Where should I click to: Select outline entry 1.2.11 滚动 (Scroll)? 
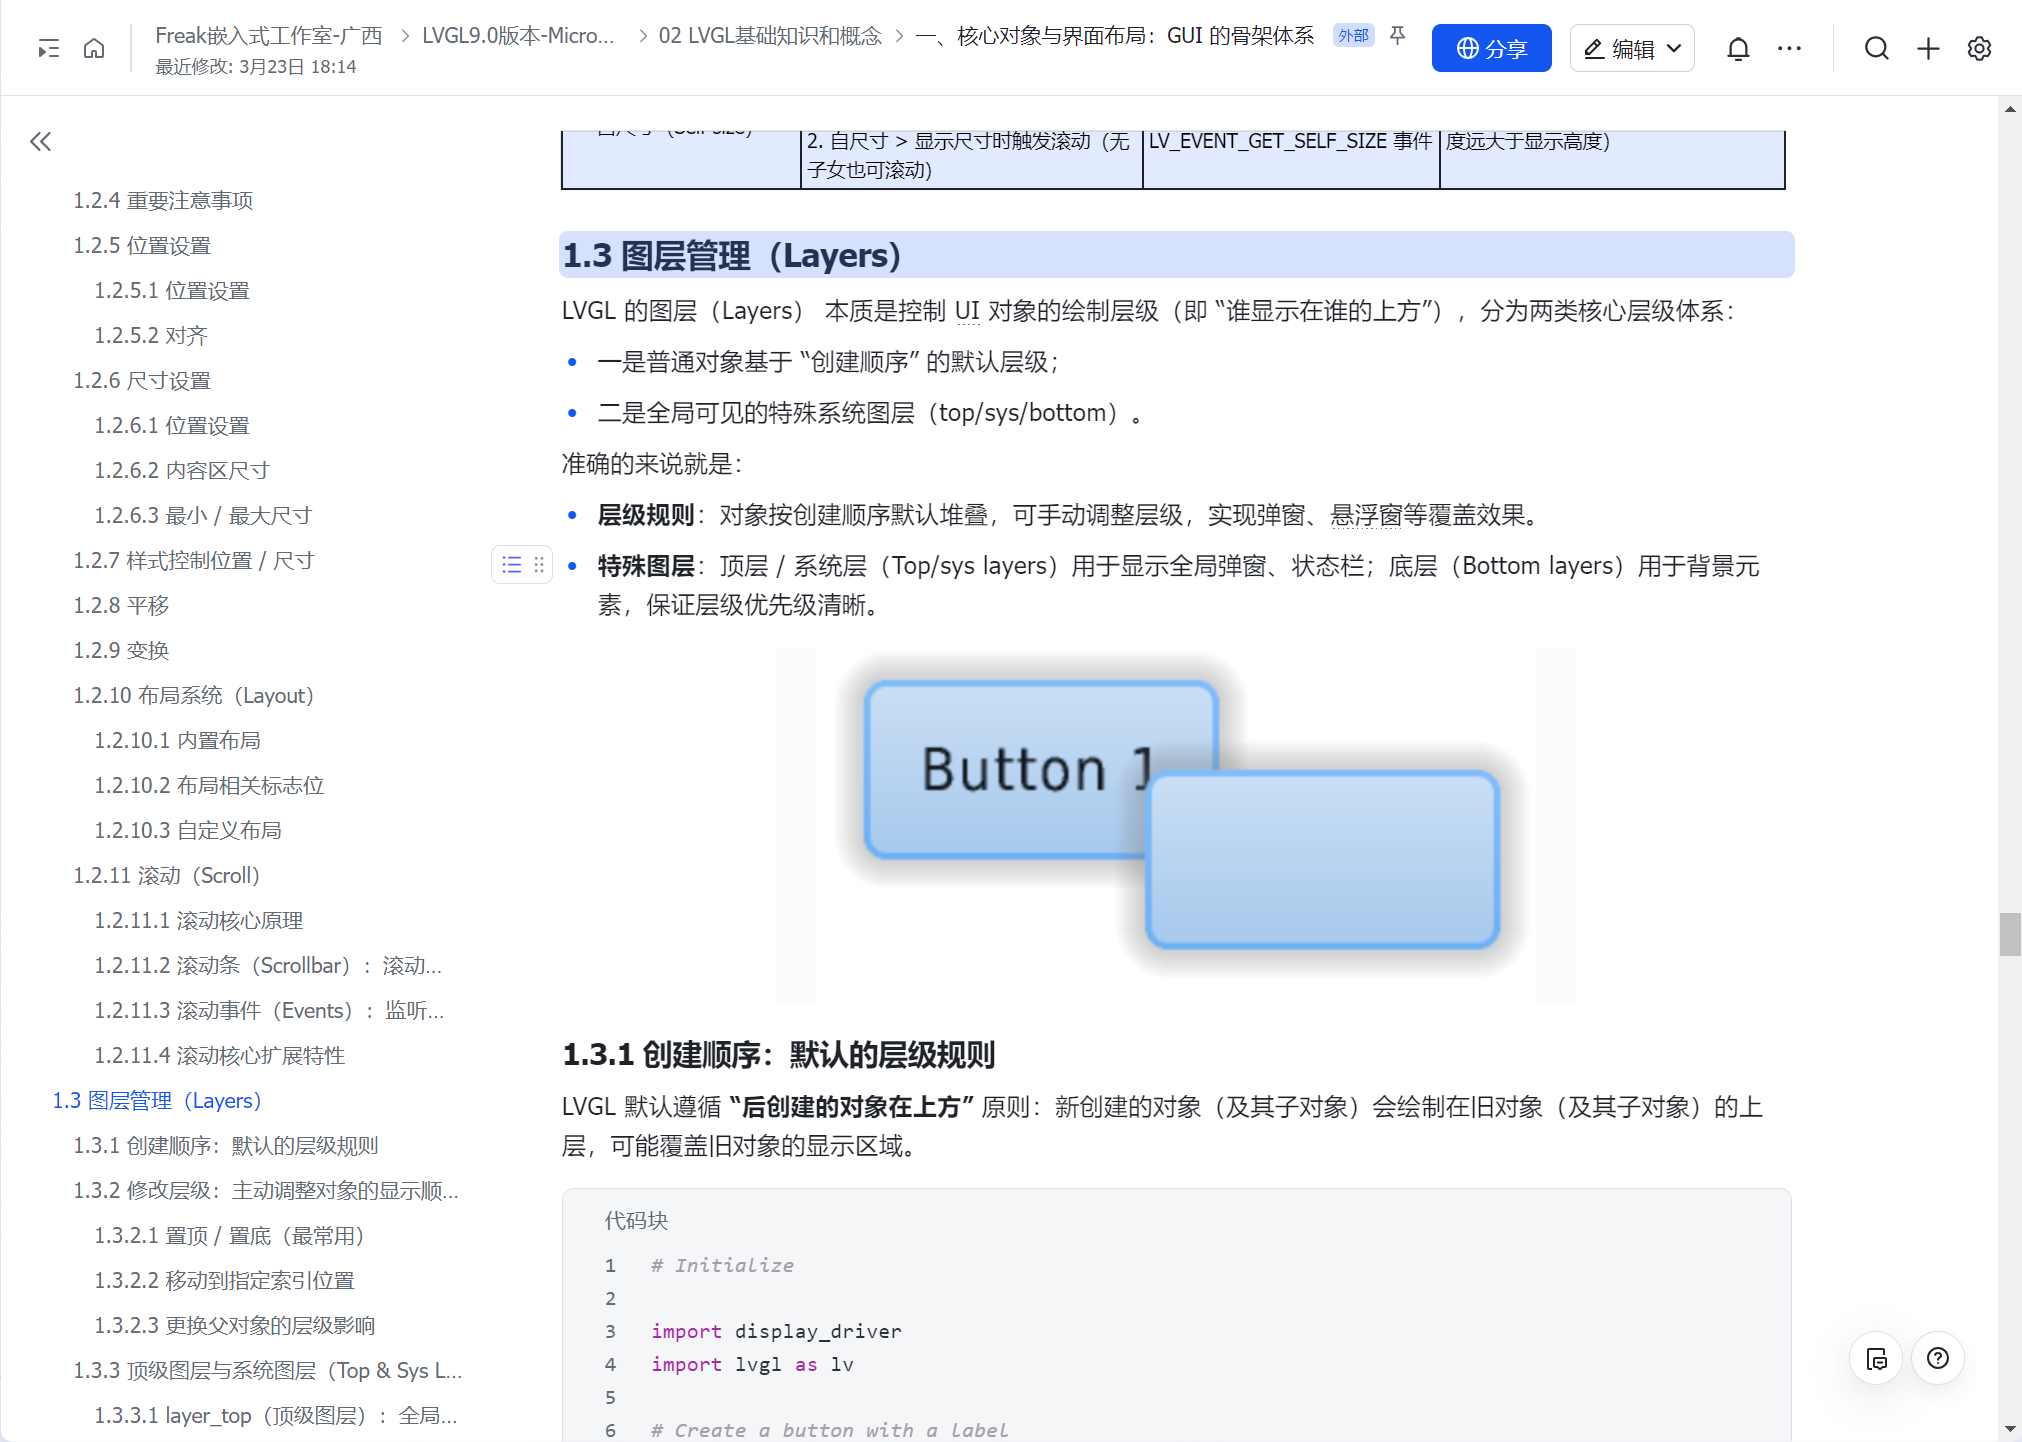click(x=166, y=875)
